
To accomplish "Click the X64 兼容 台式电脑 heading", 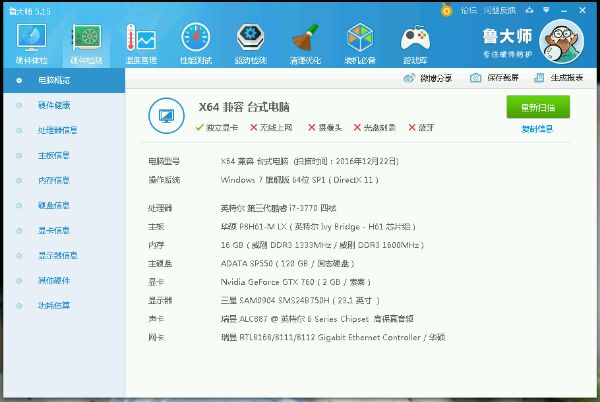I will (244, 107).
